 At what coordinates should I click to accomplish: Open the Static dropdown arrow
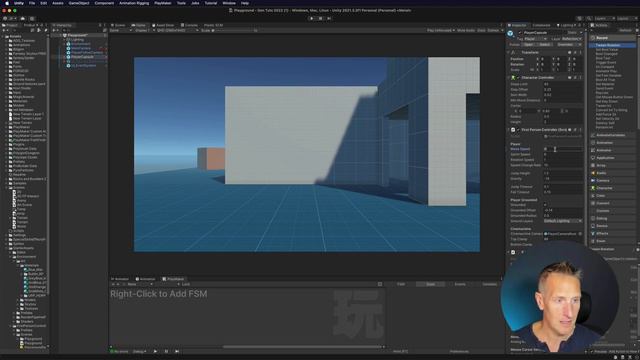[x=581, y=33]
